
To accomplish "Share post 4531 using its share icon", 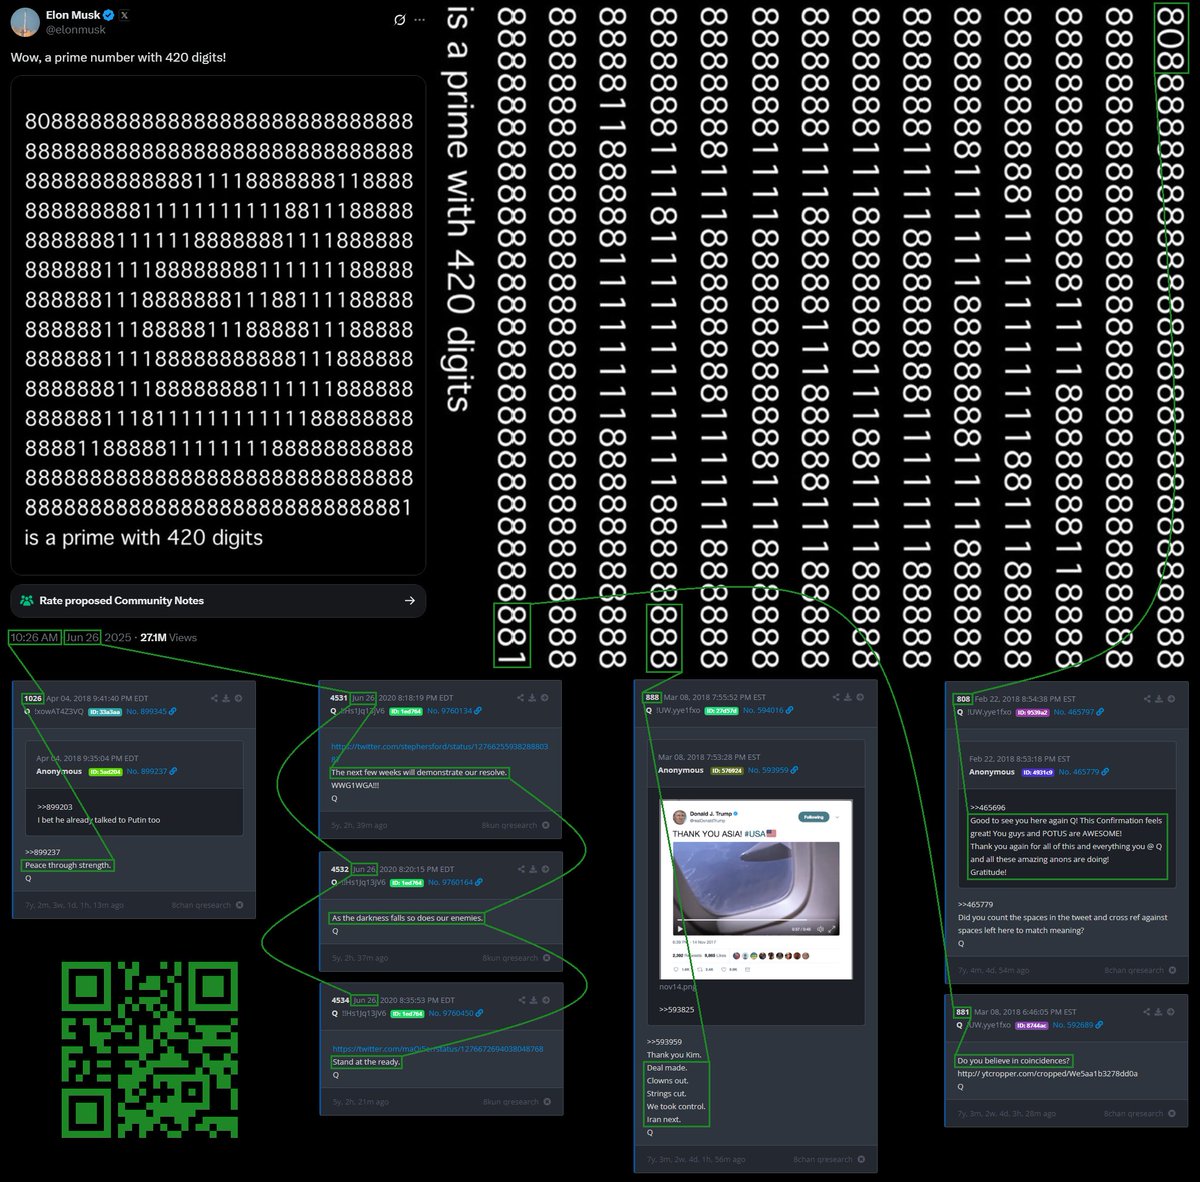I will [x=521, y=697].
